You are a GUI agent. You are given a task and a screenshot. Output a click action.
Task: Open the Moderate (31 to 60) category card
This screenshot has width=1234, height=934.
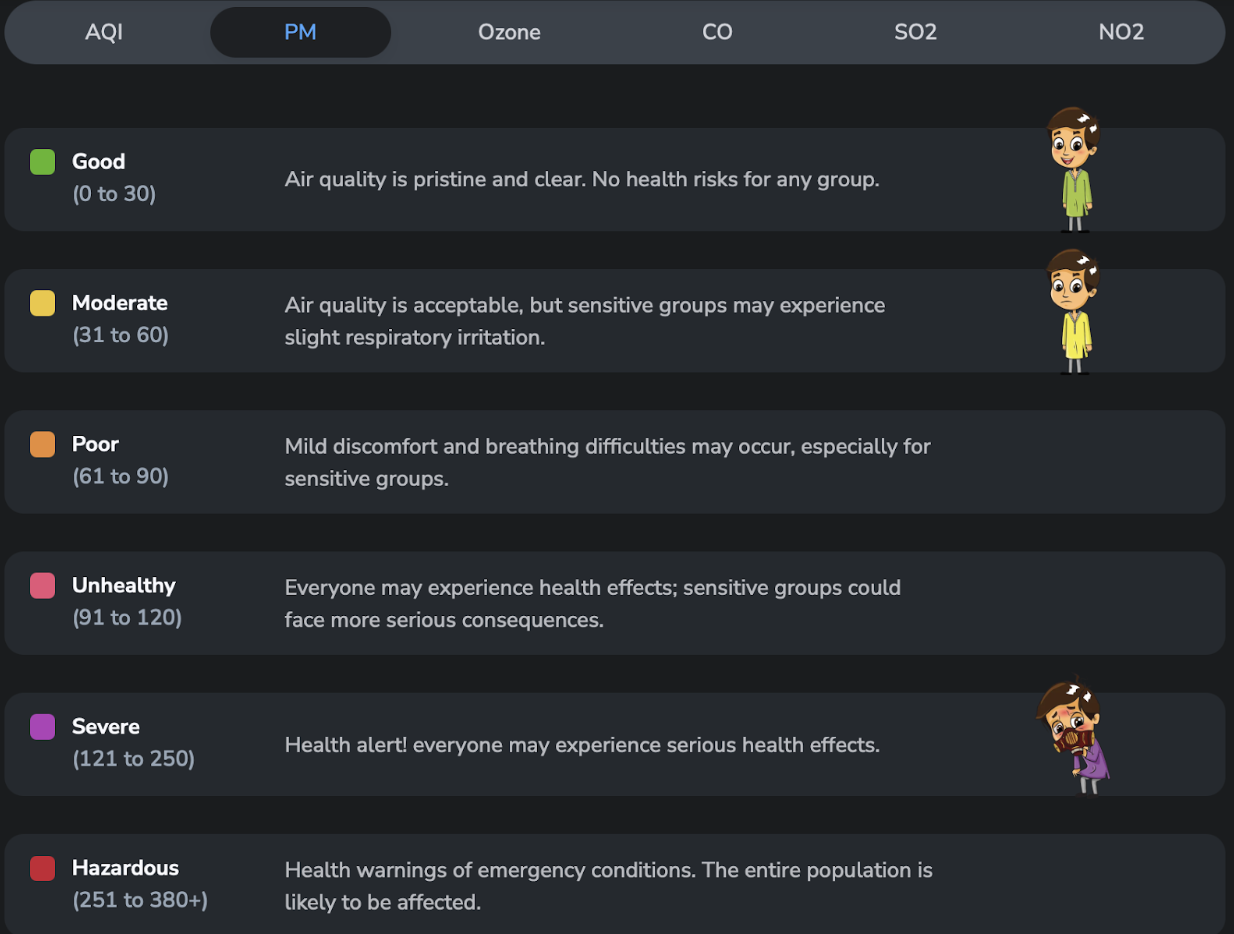point(617,320)
